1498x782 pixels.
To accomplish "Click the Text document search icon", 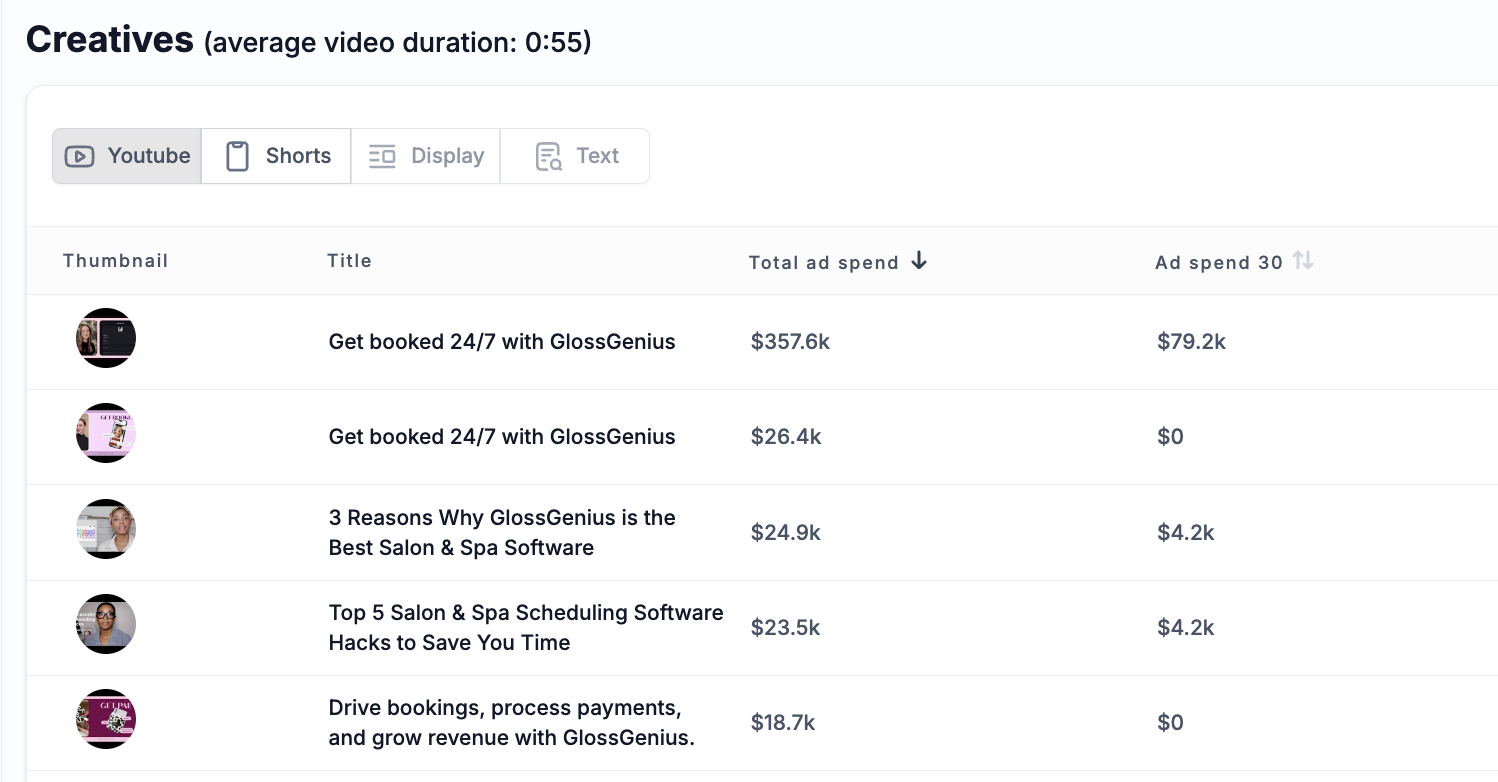I will pyautogui.click(x=549, y=157).
